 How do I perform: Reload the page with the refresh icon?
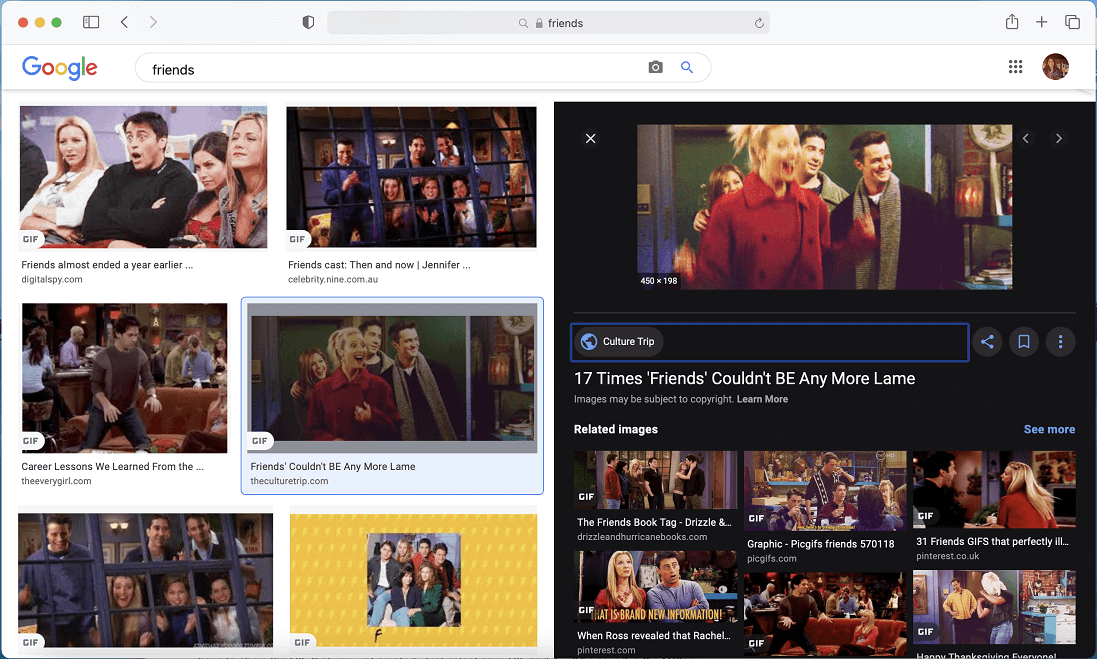pyautogui.click(x=759, y=23)
